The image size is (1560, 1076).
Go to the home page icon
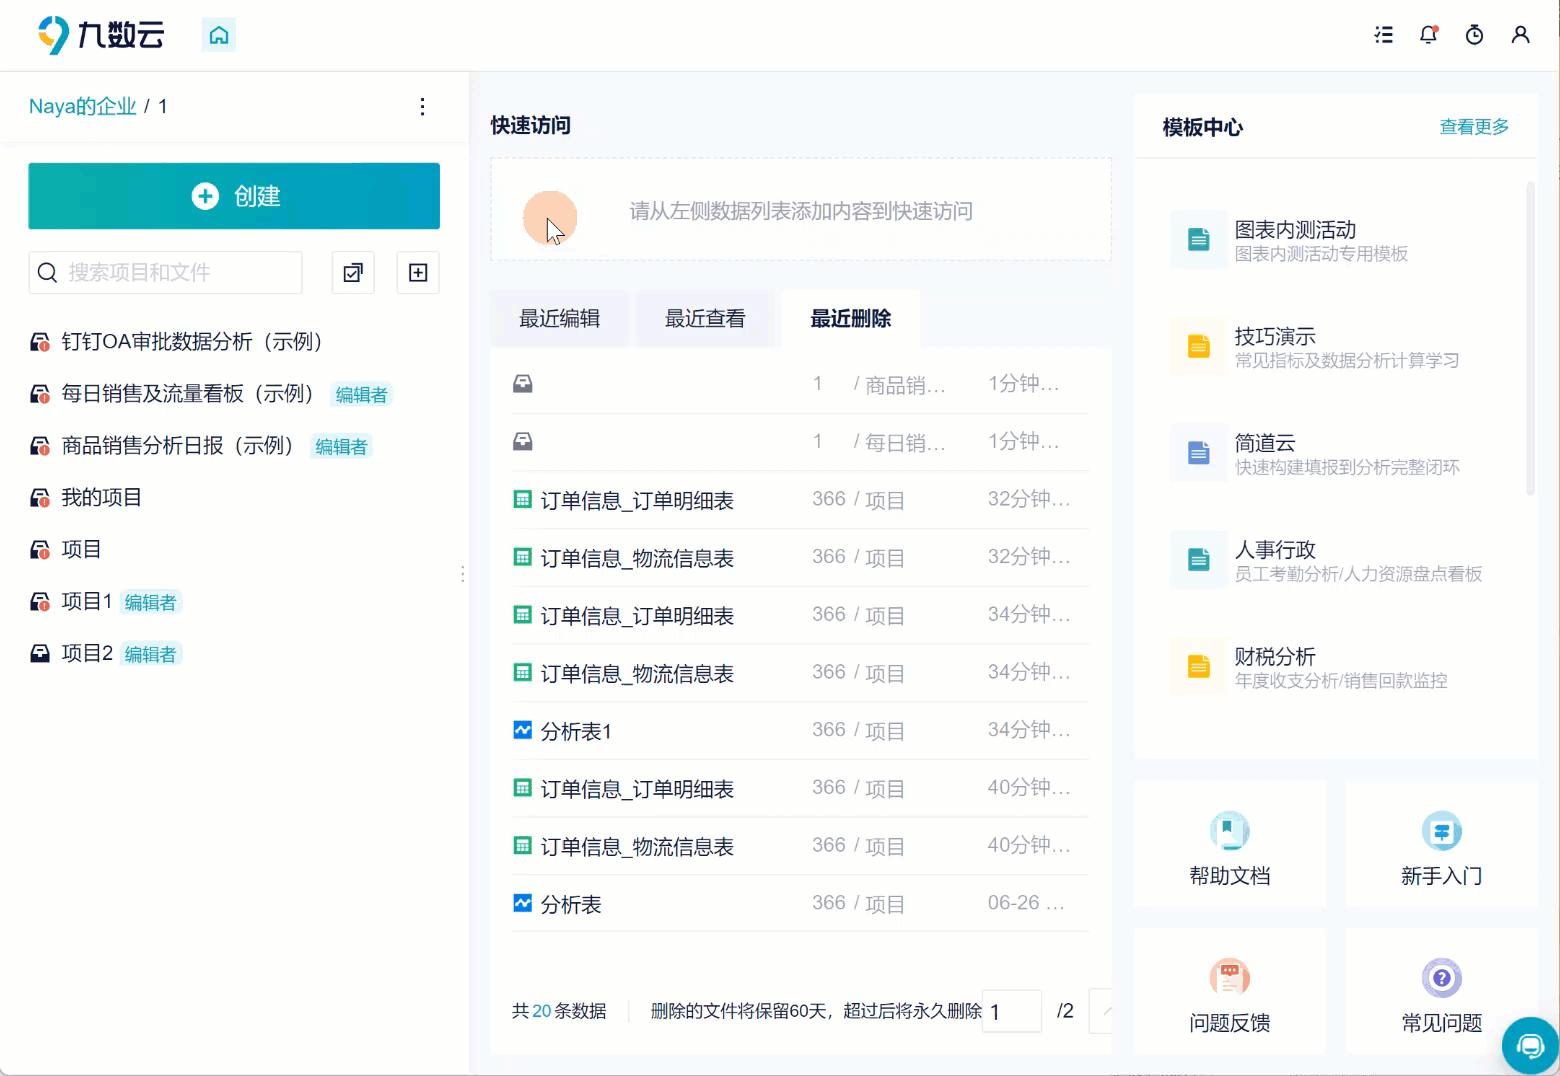tap(219, 35)
